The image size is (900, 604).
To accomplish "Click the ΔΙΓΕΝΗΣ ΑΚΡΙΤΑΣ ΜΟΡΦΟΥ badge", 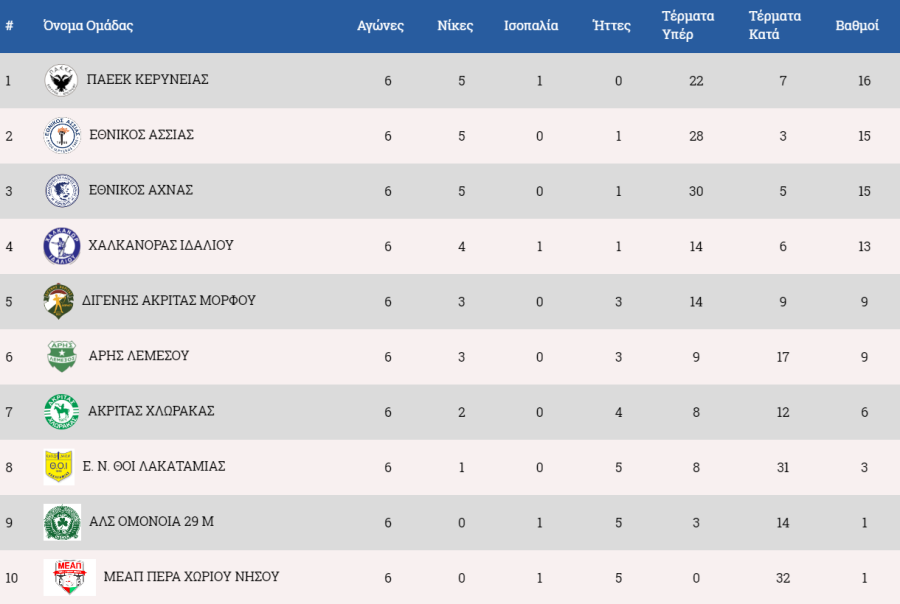I will click(59, 301).
